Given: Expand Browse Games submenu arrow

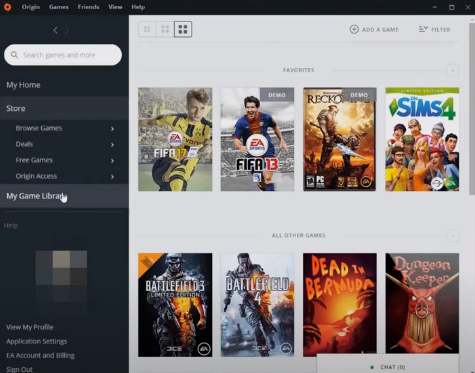Looking at the screenshot, I should pyautogui.click(x=112, y=129).
